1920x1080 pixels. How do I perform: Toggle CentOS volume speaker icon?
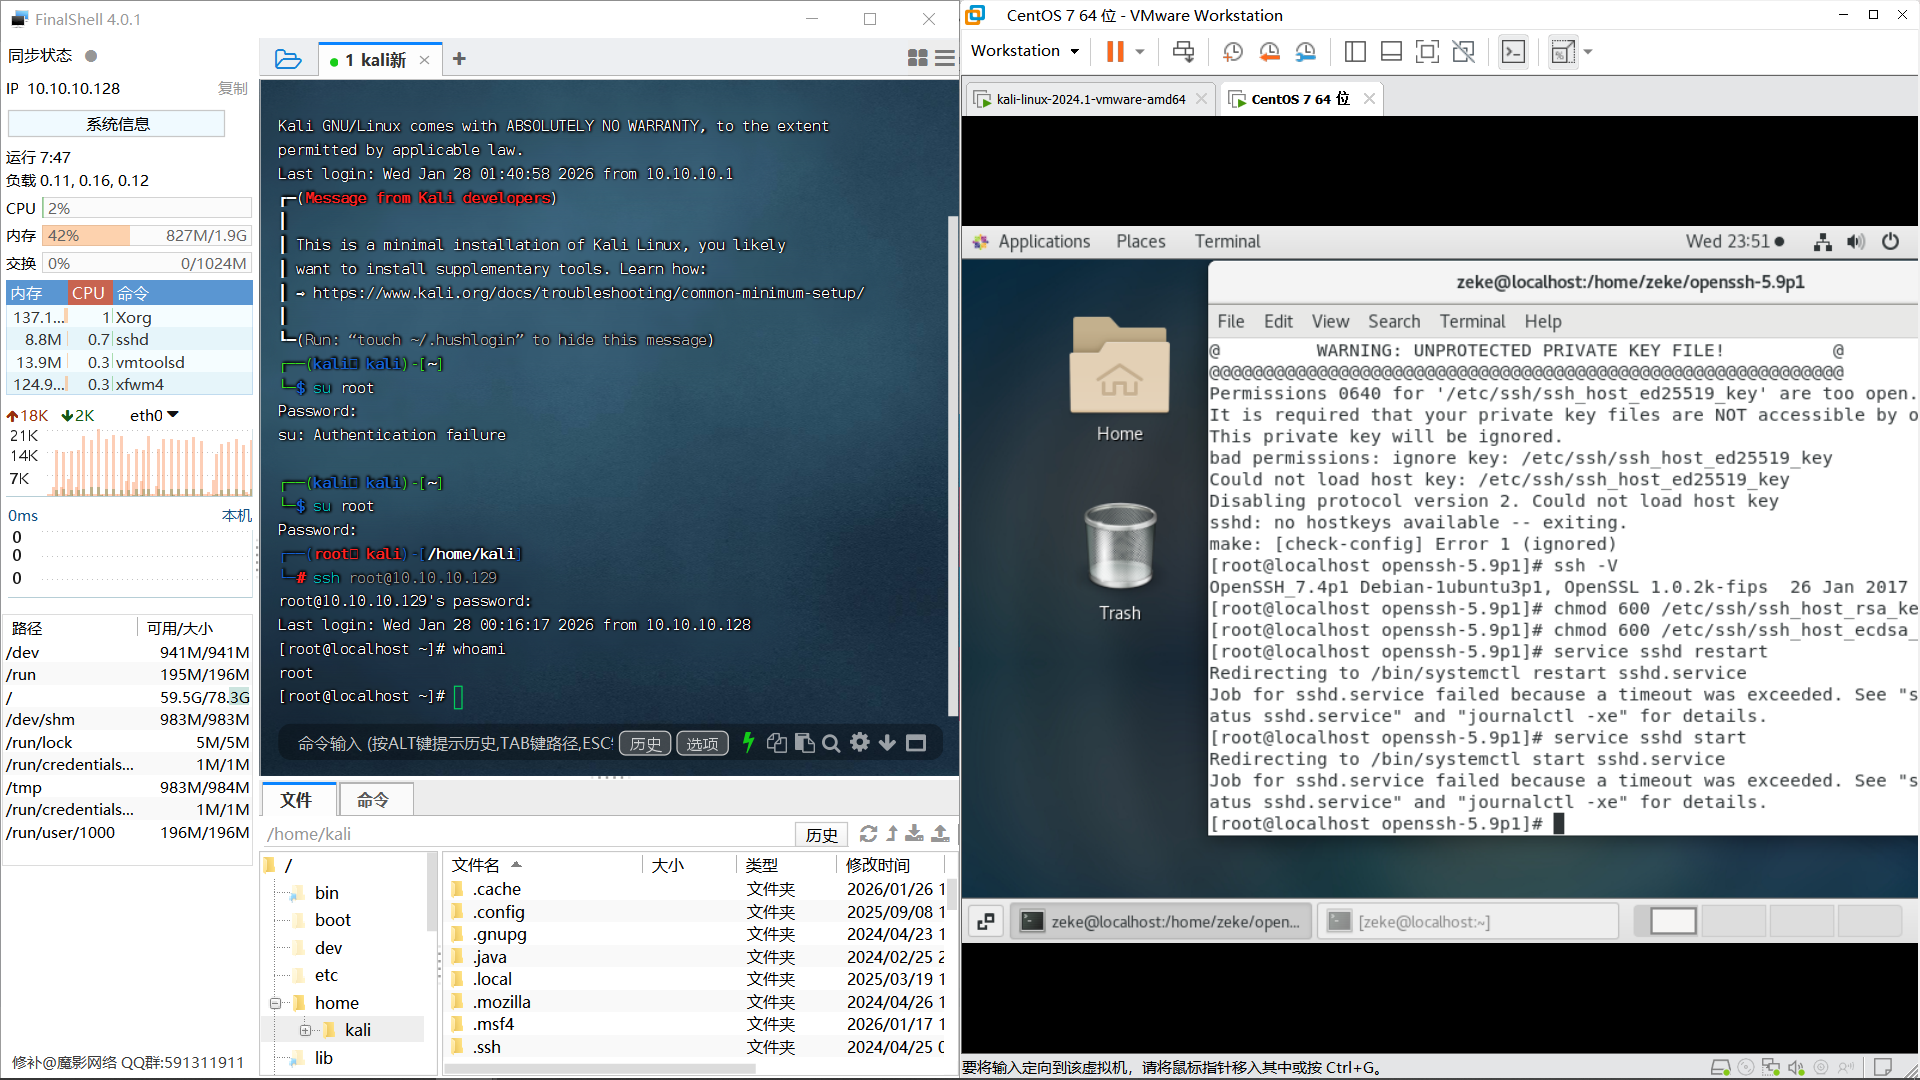1856,242
